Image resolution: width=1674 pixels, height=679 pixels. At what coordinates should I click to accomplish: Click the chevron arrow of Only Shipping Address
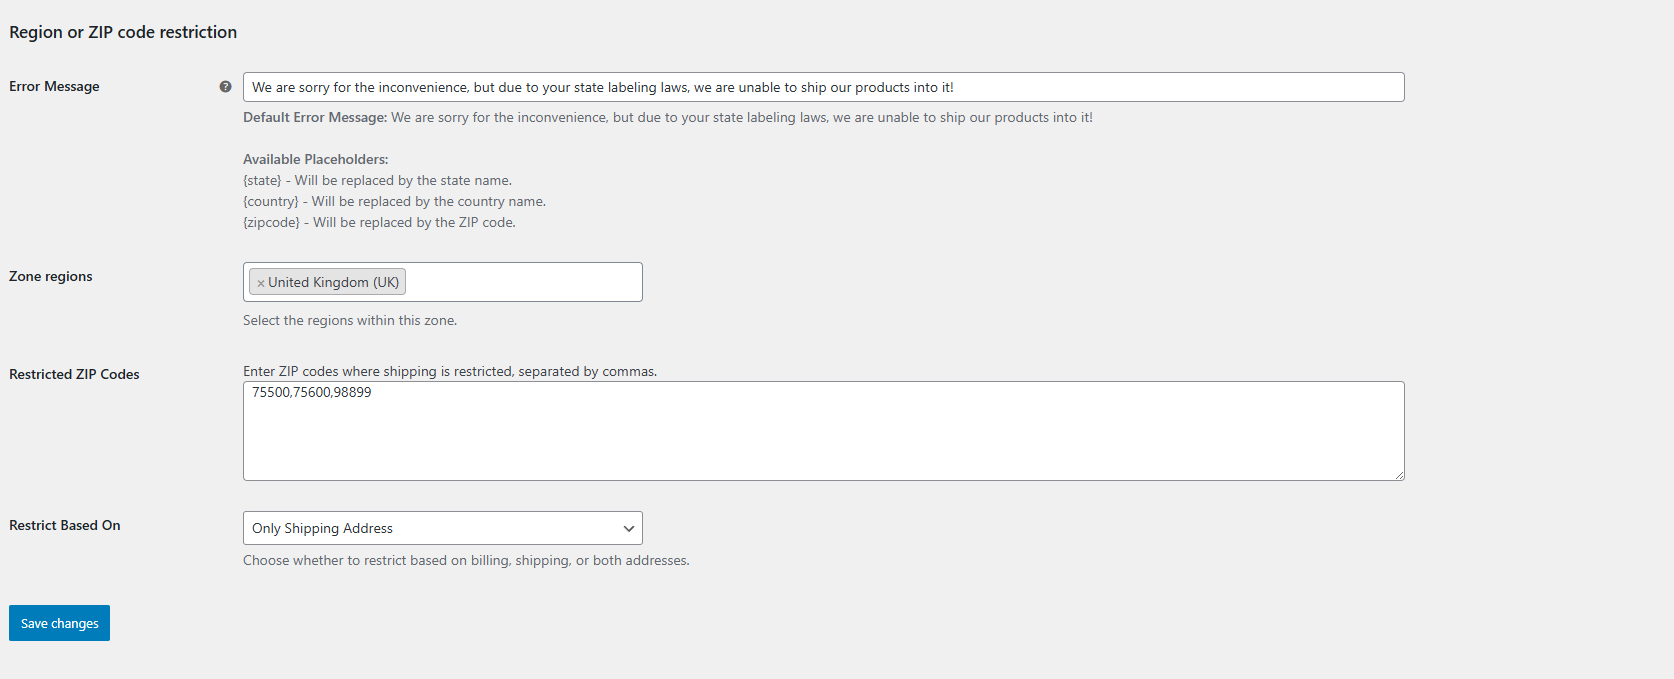pyautogui.click(x=629, y=528)
